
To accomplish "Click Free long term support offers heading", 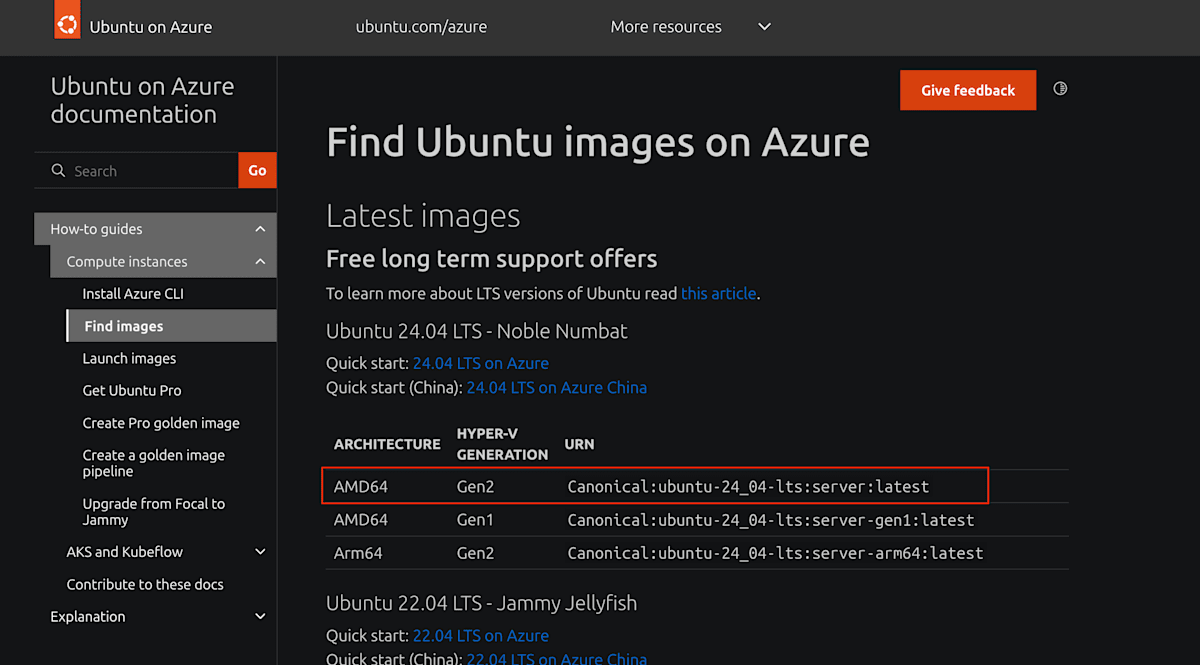I will click(492, 259).
